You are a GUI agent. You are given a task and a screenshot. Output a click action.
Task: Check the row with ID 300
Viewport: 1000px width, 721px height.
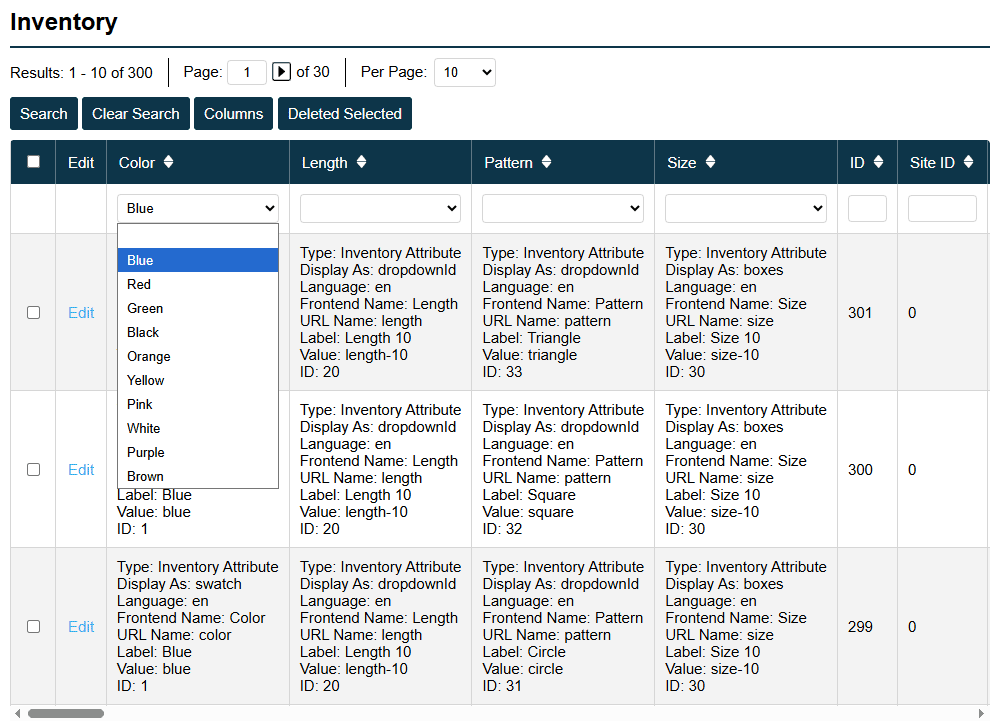34,469
